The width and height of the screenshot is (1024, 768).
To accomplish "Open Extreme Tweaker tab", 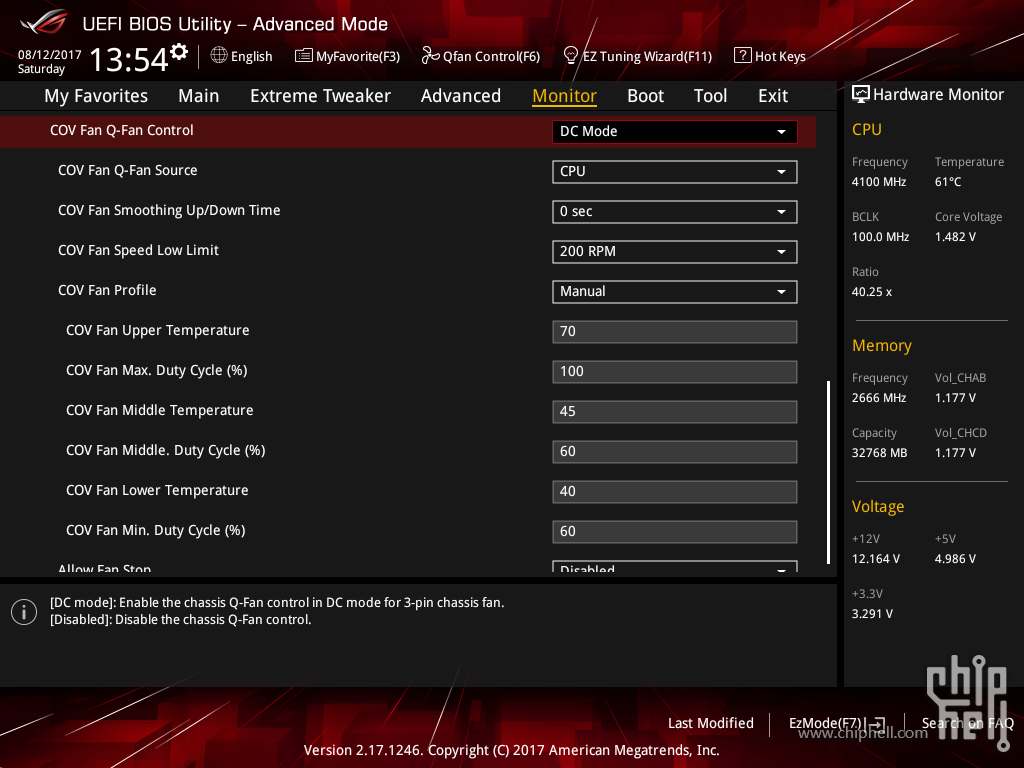I will [320, 96].
